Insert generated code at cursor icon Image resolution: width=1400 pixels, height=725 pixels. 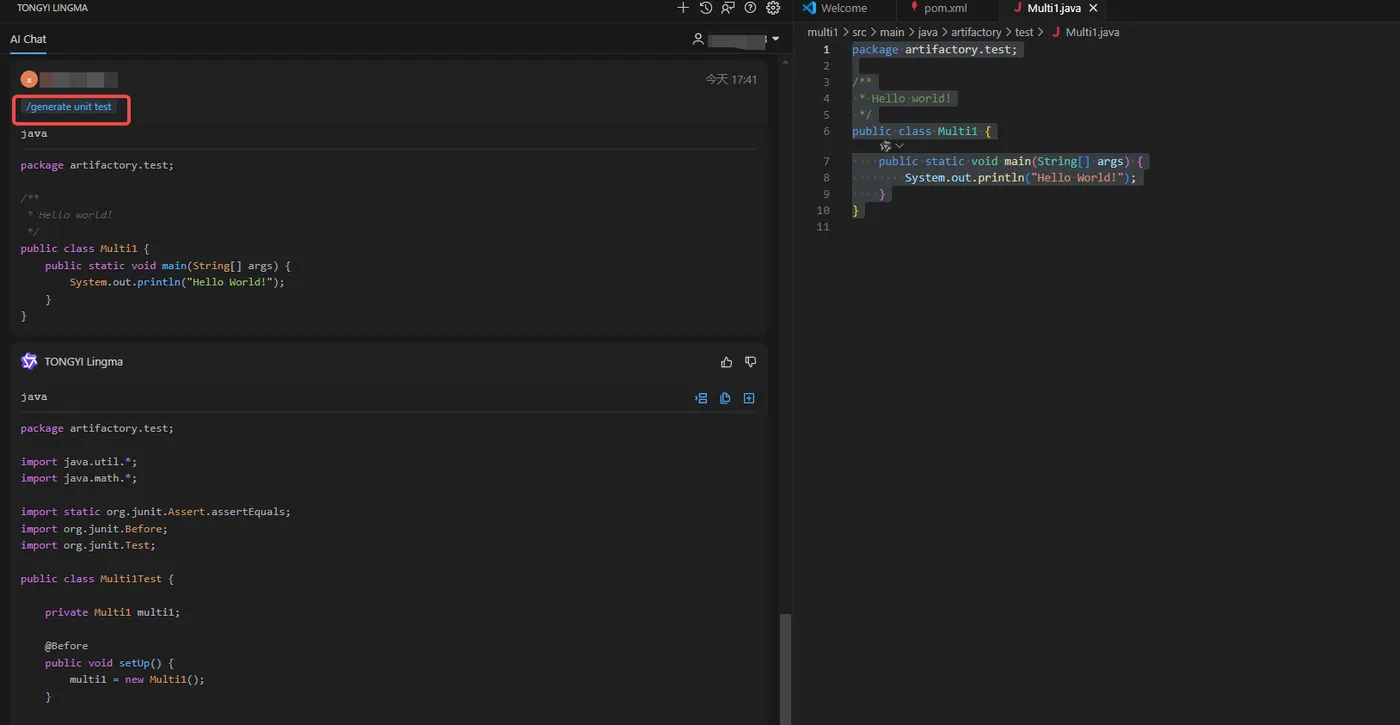(701, 398)
